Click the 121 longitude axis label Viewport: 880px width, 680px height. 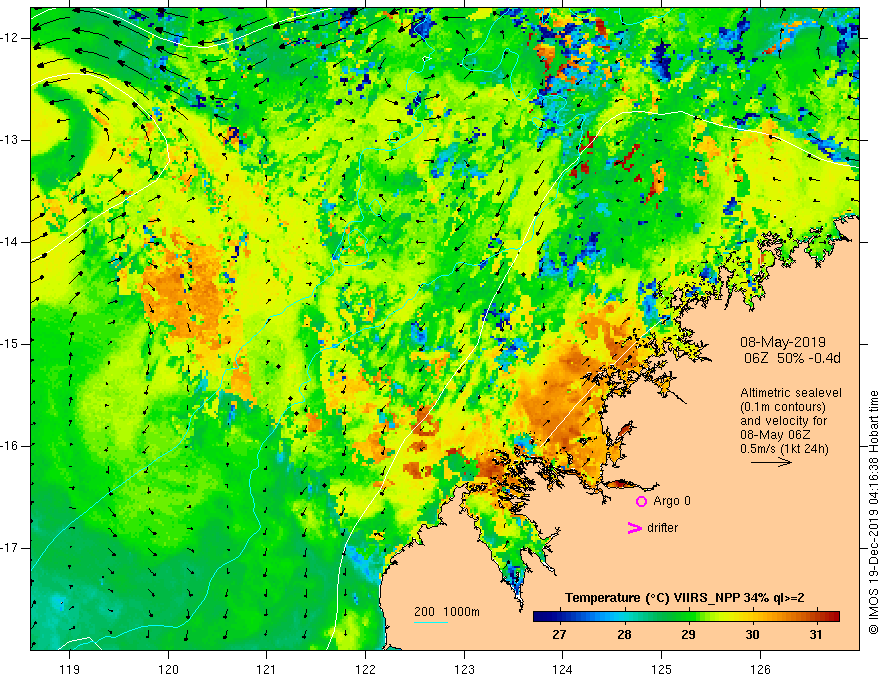coord(267,669)
